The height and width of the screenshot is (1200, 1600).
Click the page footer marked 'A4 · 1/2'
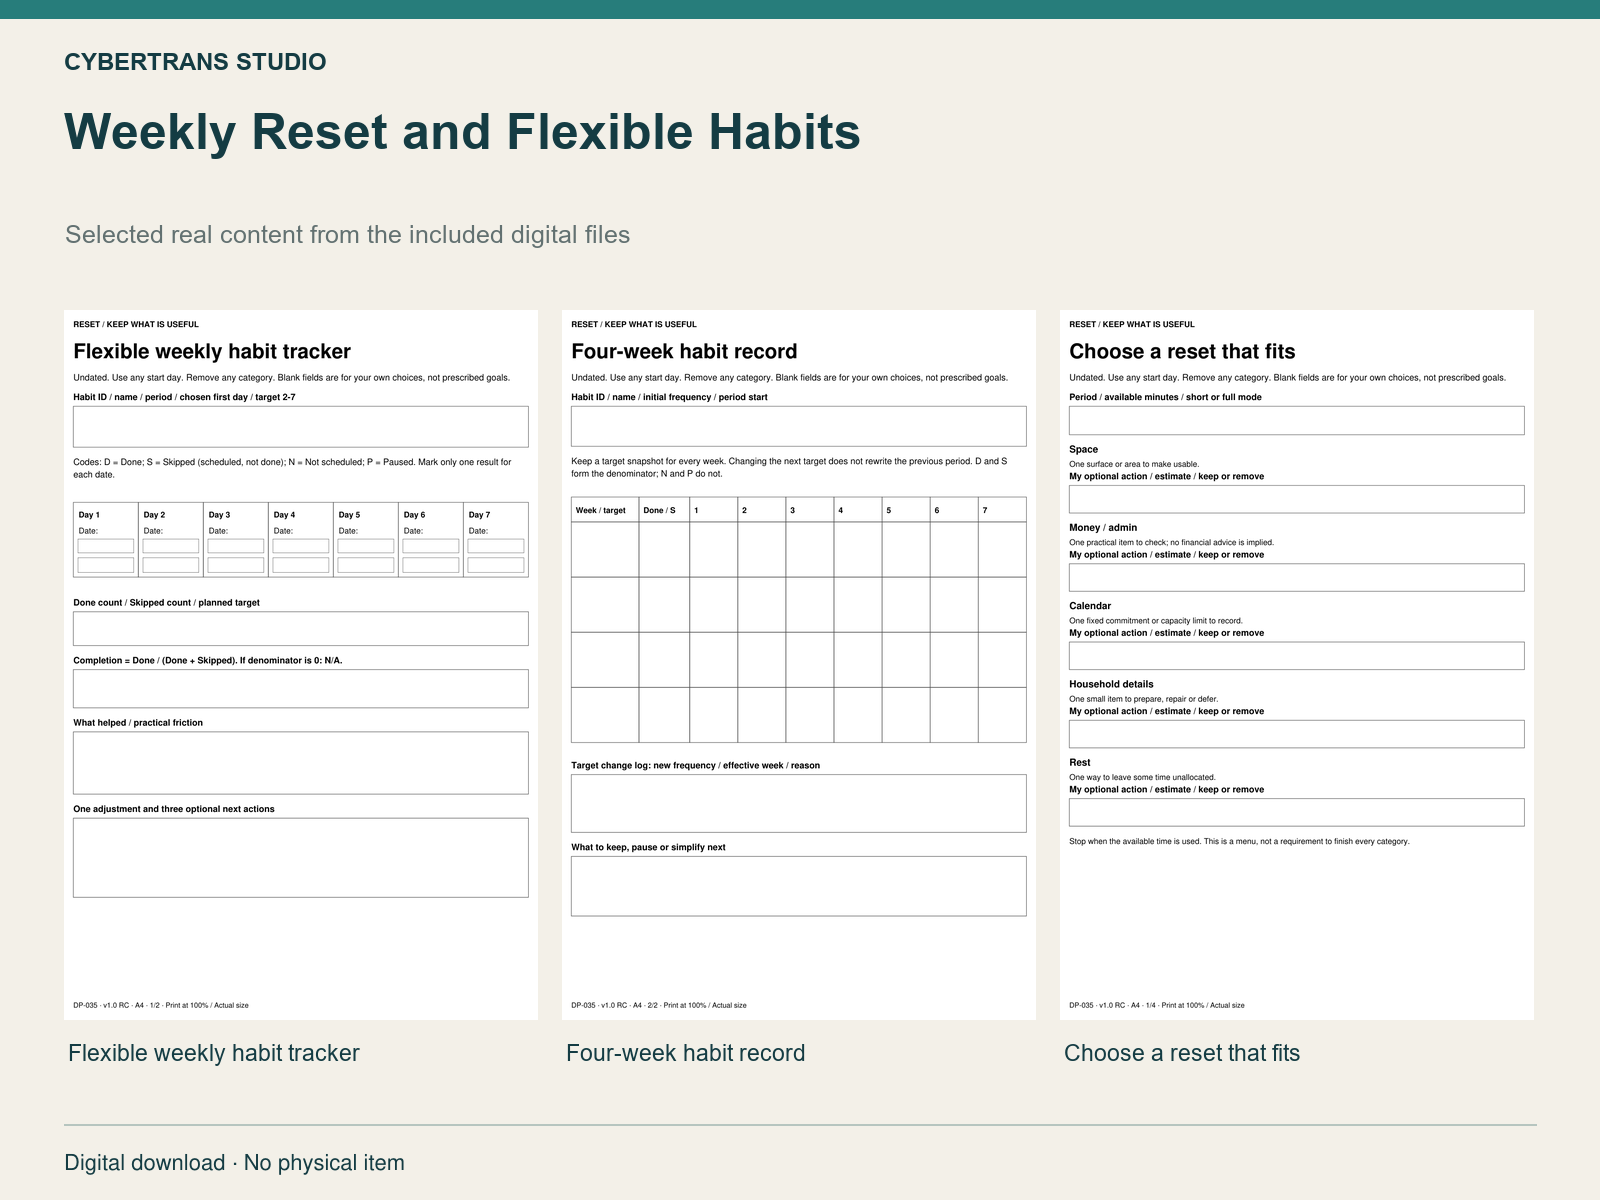pyautogui.click(x=161, y=1005)
